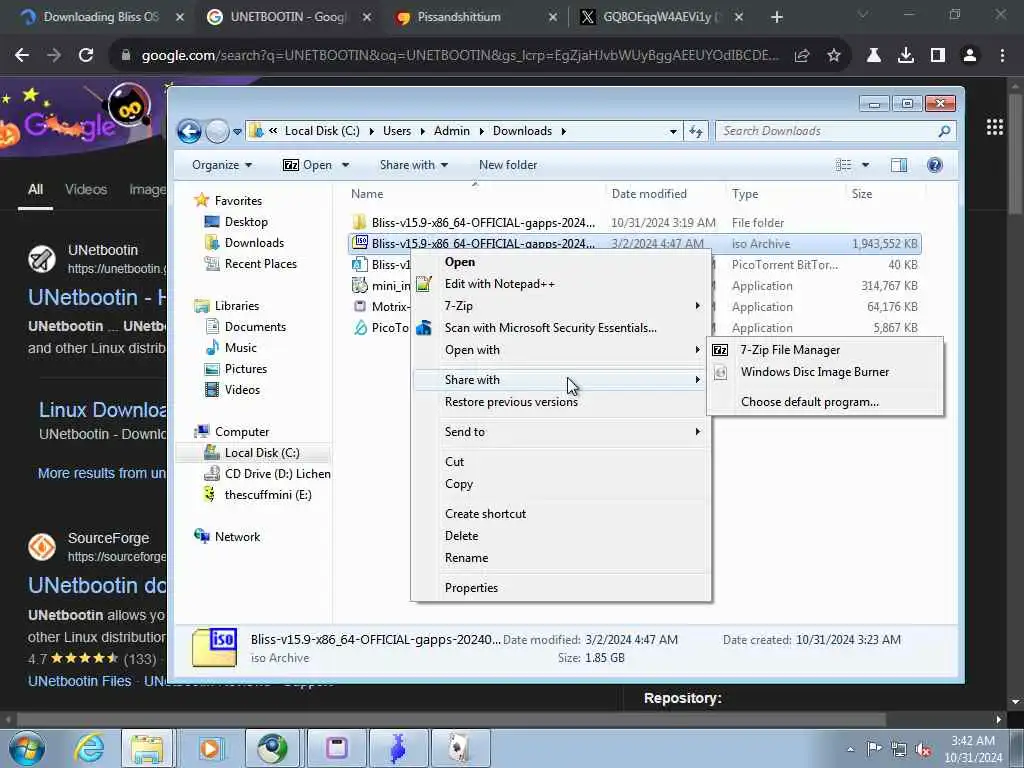The width and height of the screenshot is (1024, 768).
Task: Select Rename from context menu
Action: click(562, 558)
